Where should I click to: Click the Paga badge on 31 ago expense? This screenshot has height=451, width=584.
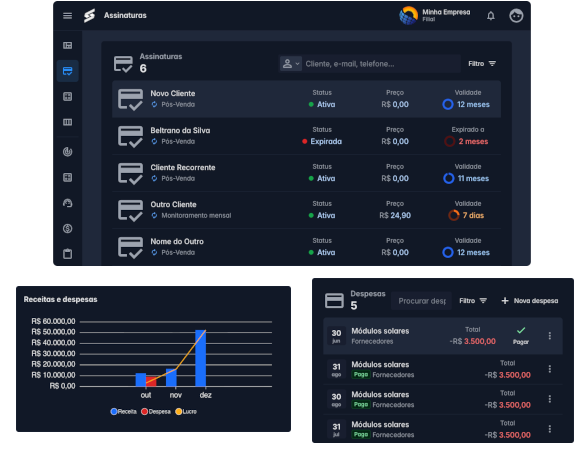(361, 375)
